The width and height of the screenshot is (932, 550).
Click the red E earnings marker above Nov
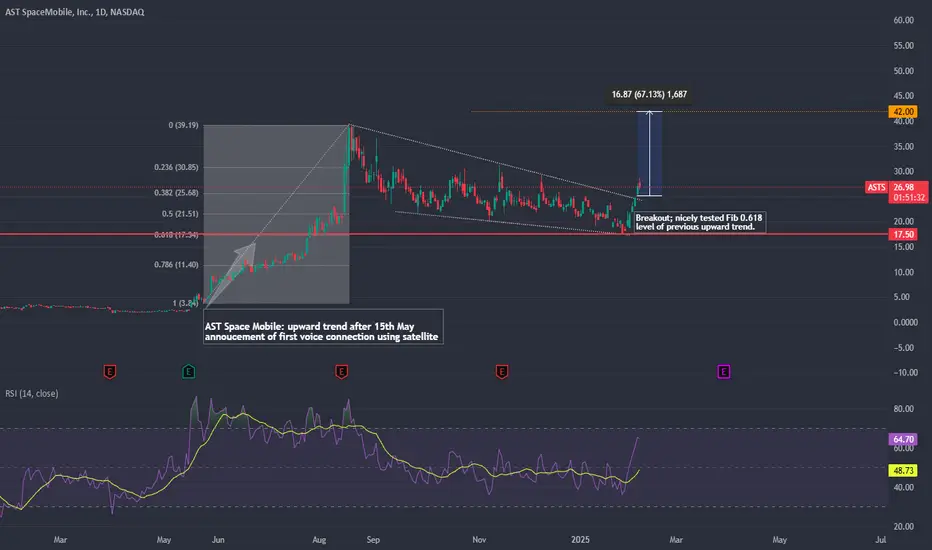click(502, 372)
